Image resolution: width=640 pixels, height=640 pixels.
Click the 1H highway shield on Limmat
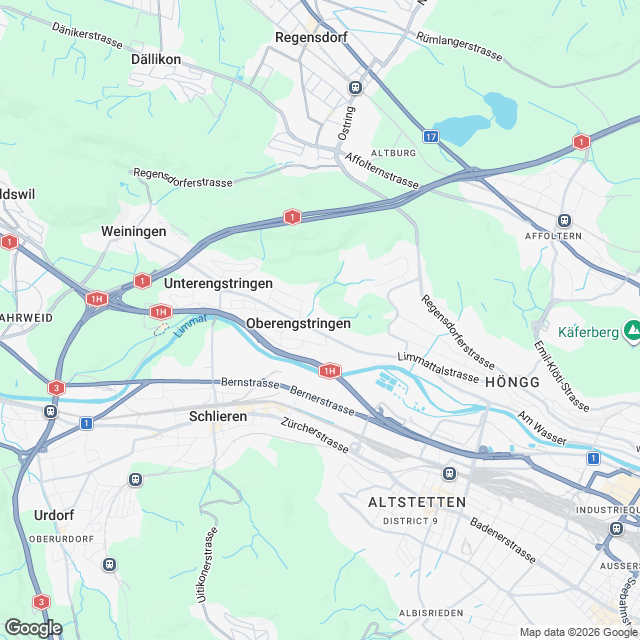330,371
